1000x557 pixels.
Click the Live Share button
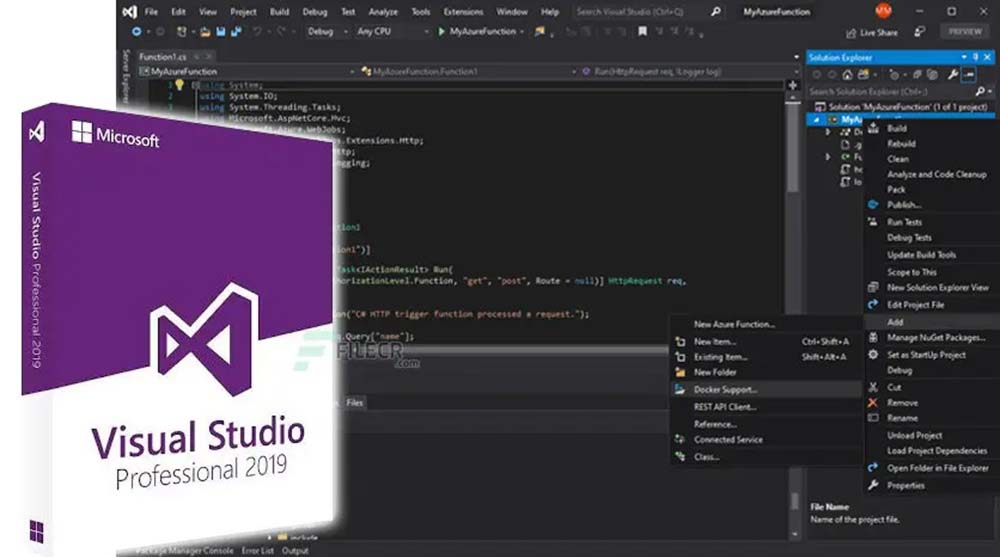pyautogui.click(x=871, y=33)
